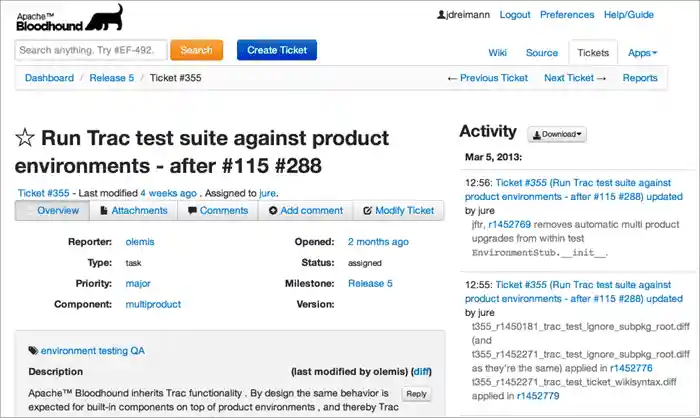The image size is (700, 418).
Task: Open the Reports link
Action: pos(640,78)
